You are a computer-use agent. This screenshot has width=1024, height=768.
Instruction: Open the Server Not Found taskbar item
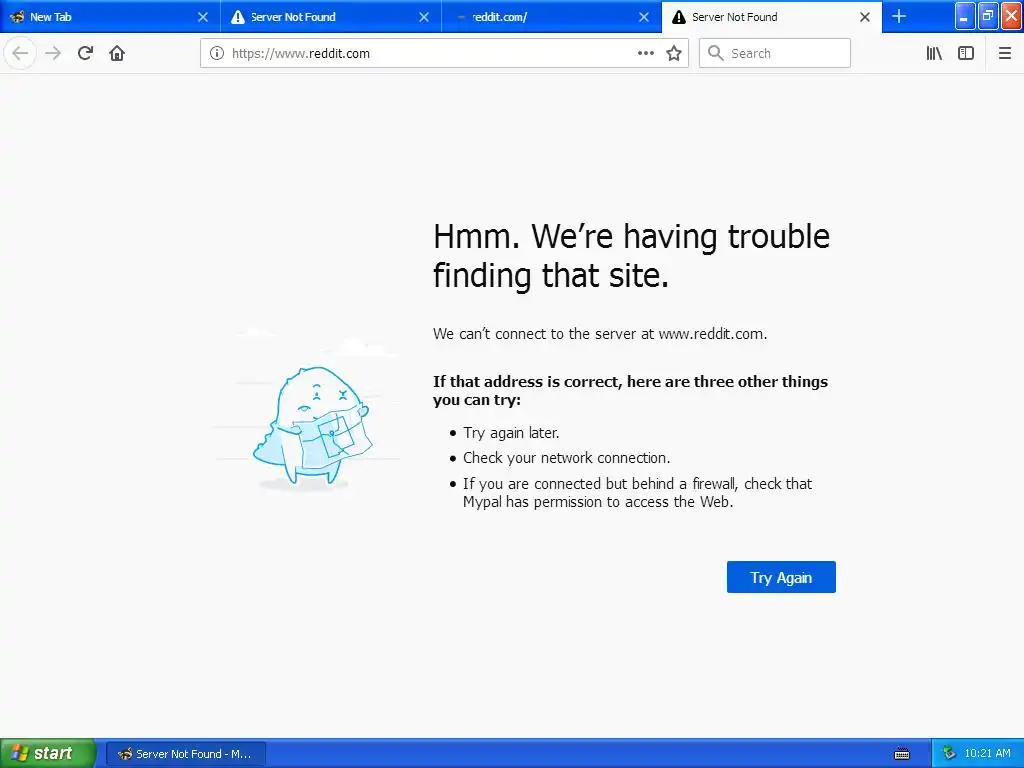pos(185,754)
